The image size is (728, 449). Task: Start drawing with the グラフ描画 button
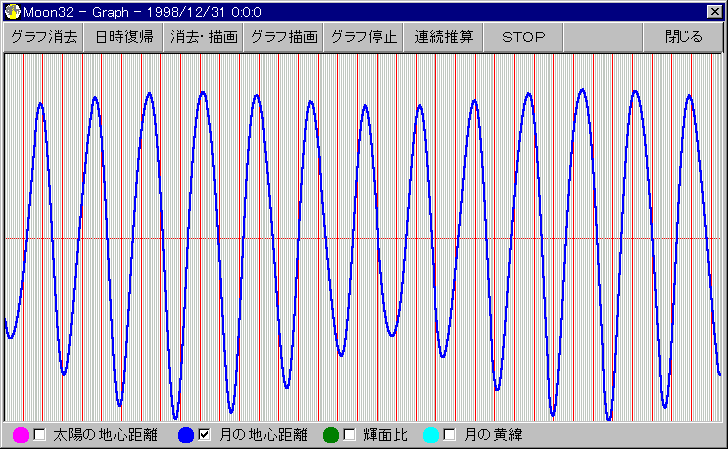point(284,37)
